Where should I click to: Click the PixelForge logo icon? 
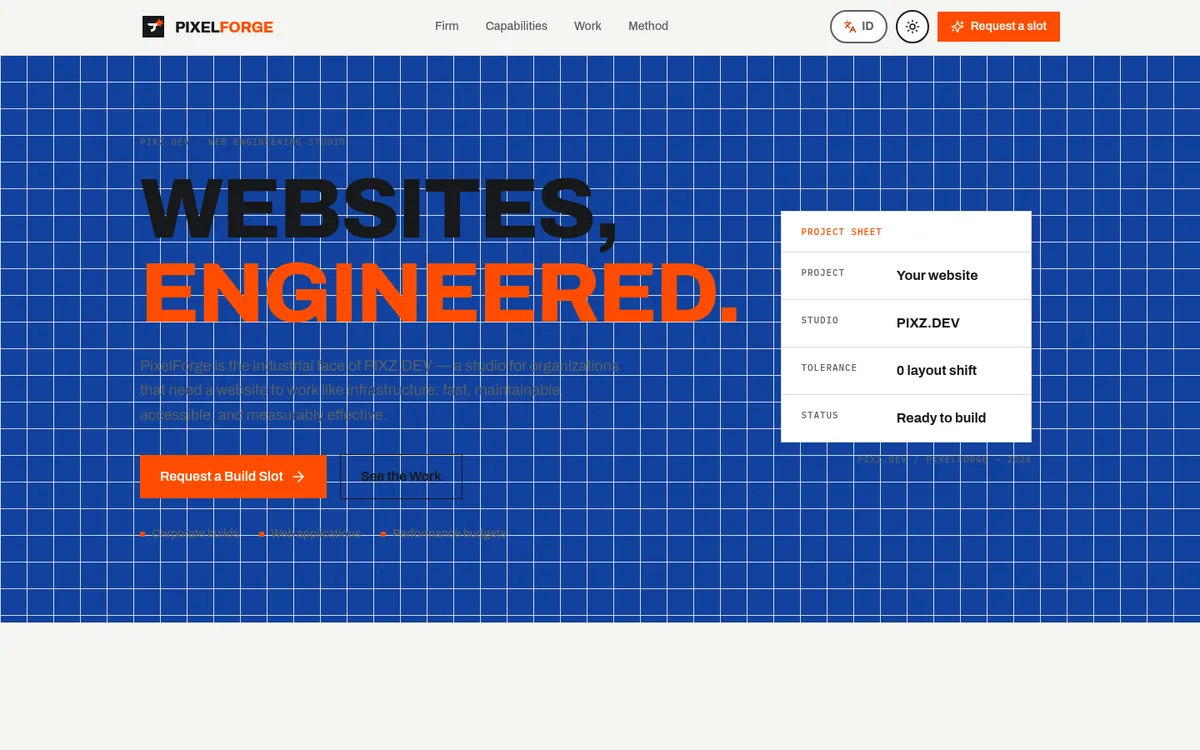153,27
